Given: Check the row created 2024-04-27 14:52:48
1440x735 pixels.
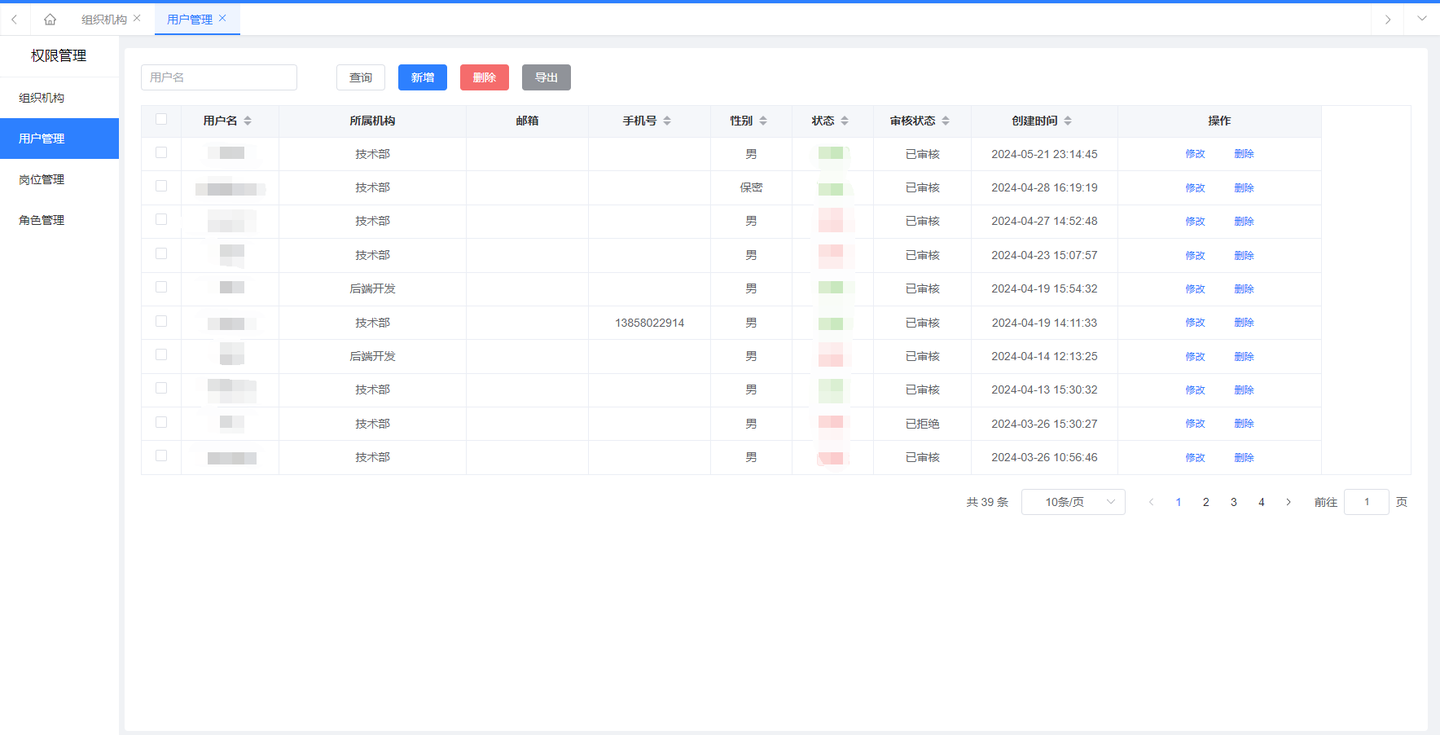Looking at the screenshot, I should coord(161,219).
